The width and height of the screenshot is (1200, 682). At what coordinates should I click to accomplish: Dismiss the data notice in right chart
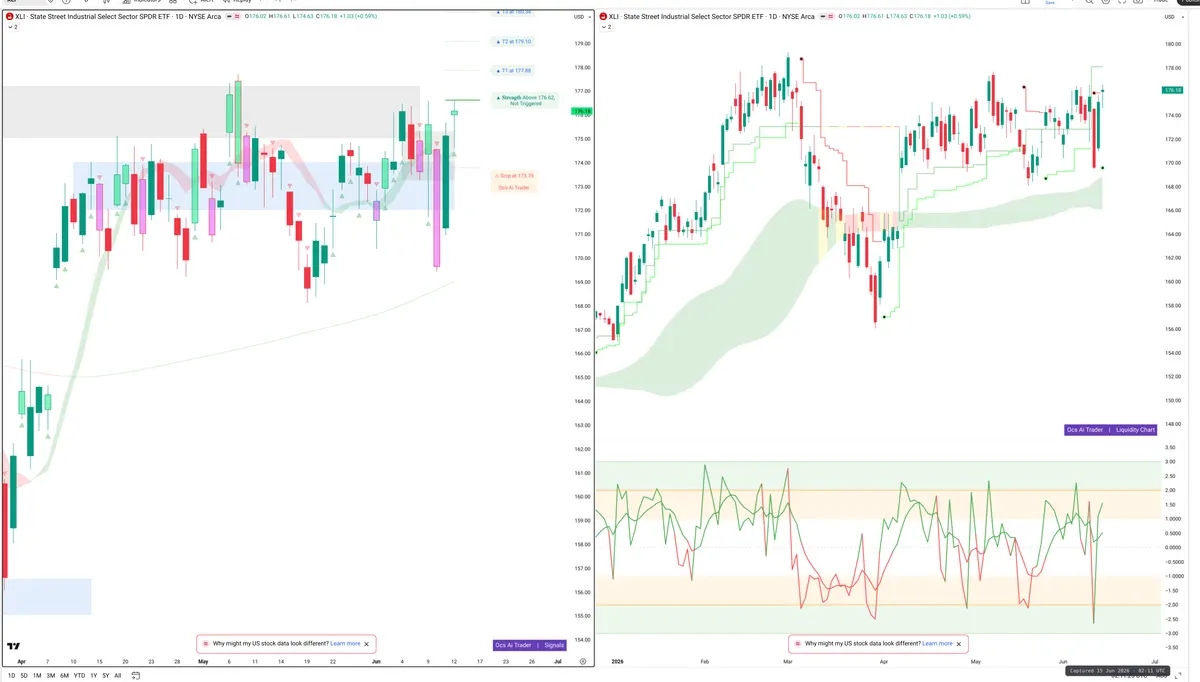pyautogui.click(x=959, y=644)
